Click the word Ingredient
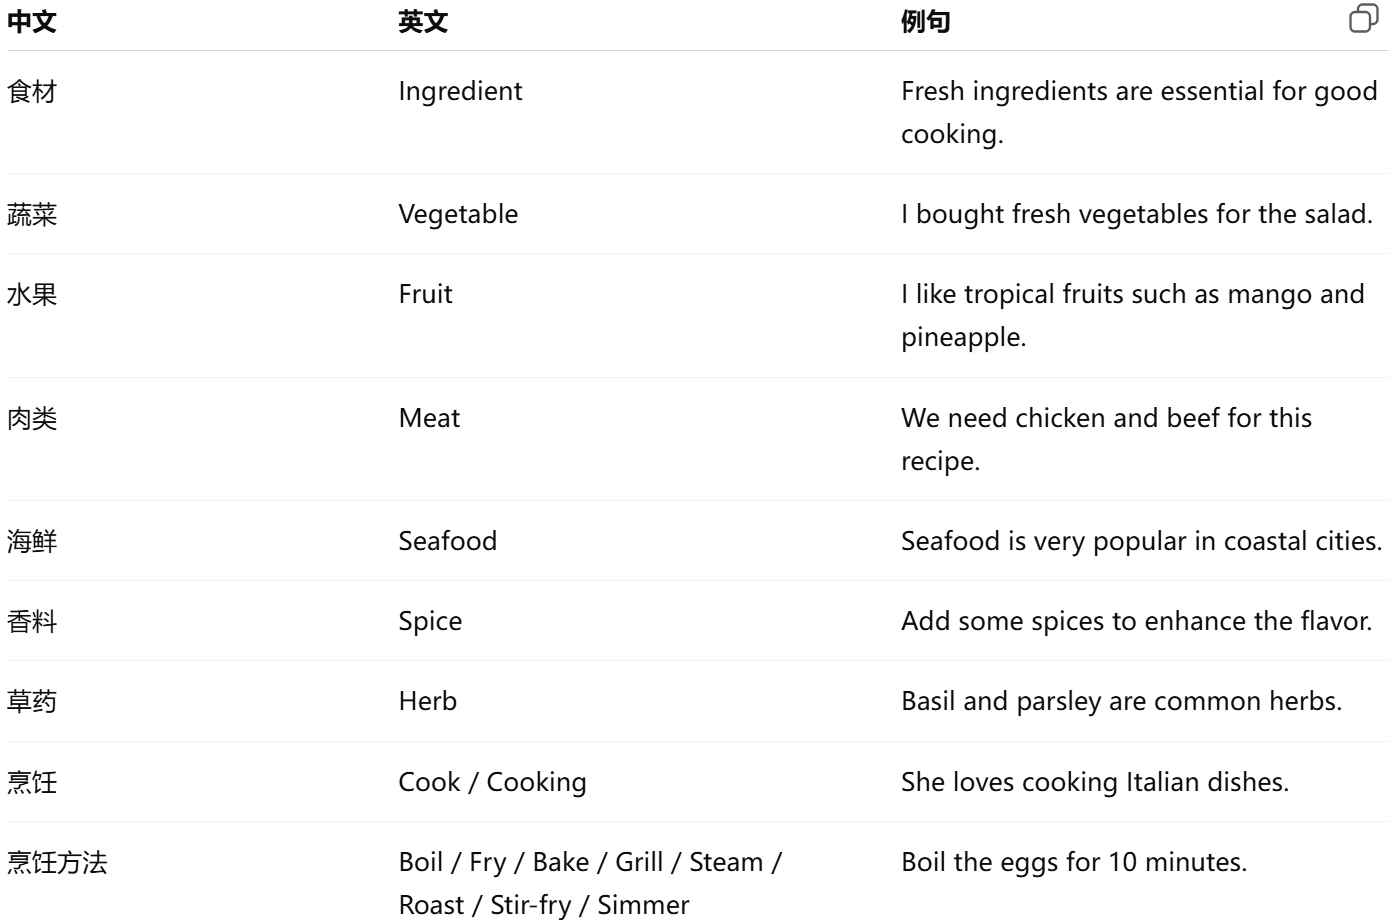This screenshot has height=920, width=1396. [460, 92]
